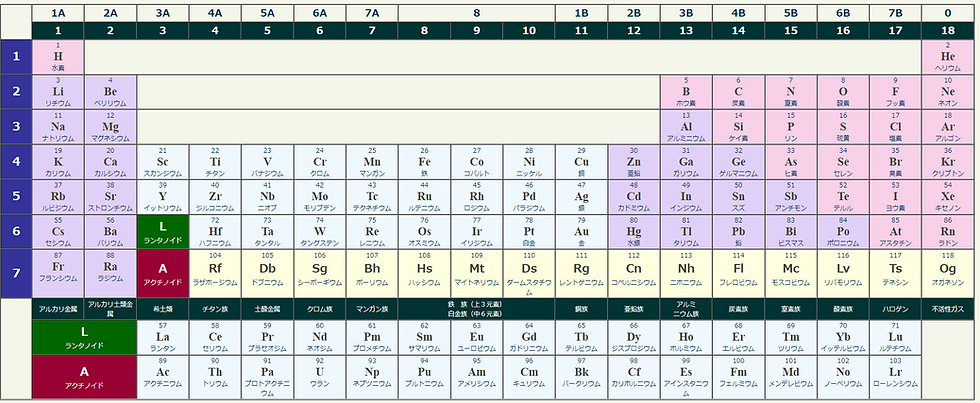Click the boron cell B ホウ素
The image size is (980, 403).
[686, 92]
